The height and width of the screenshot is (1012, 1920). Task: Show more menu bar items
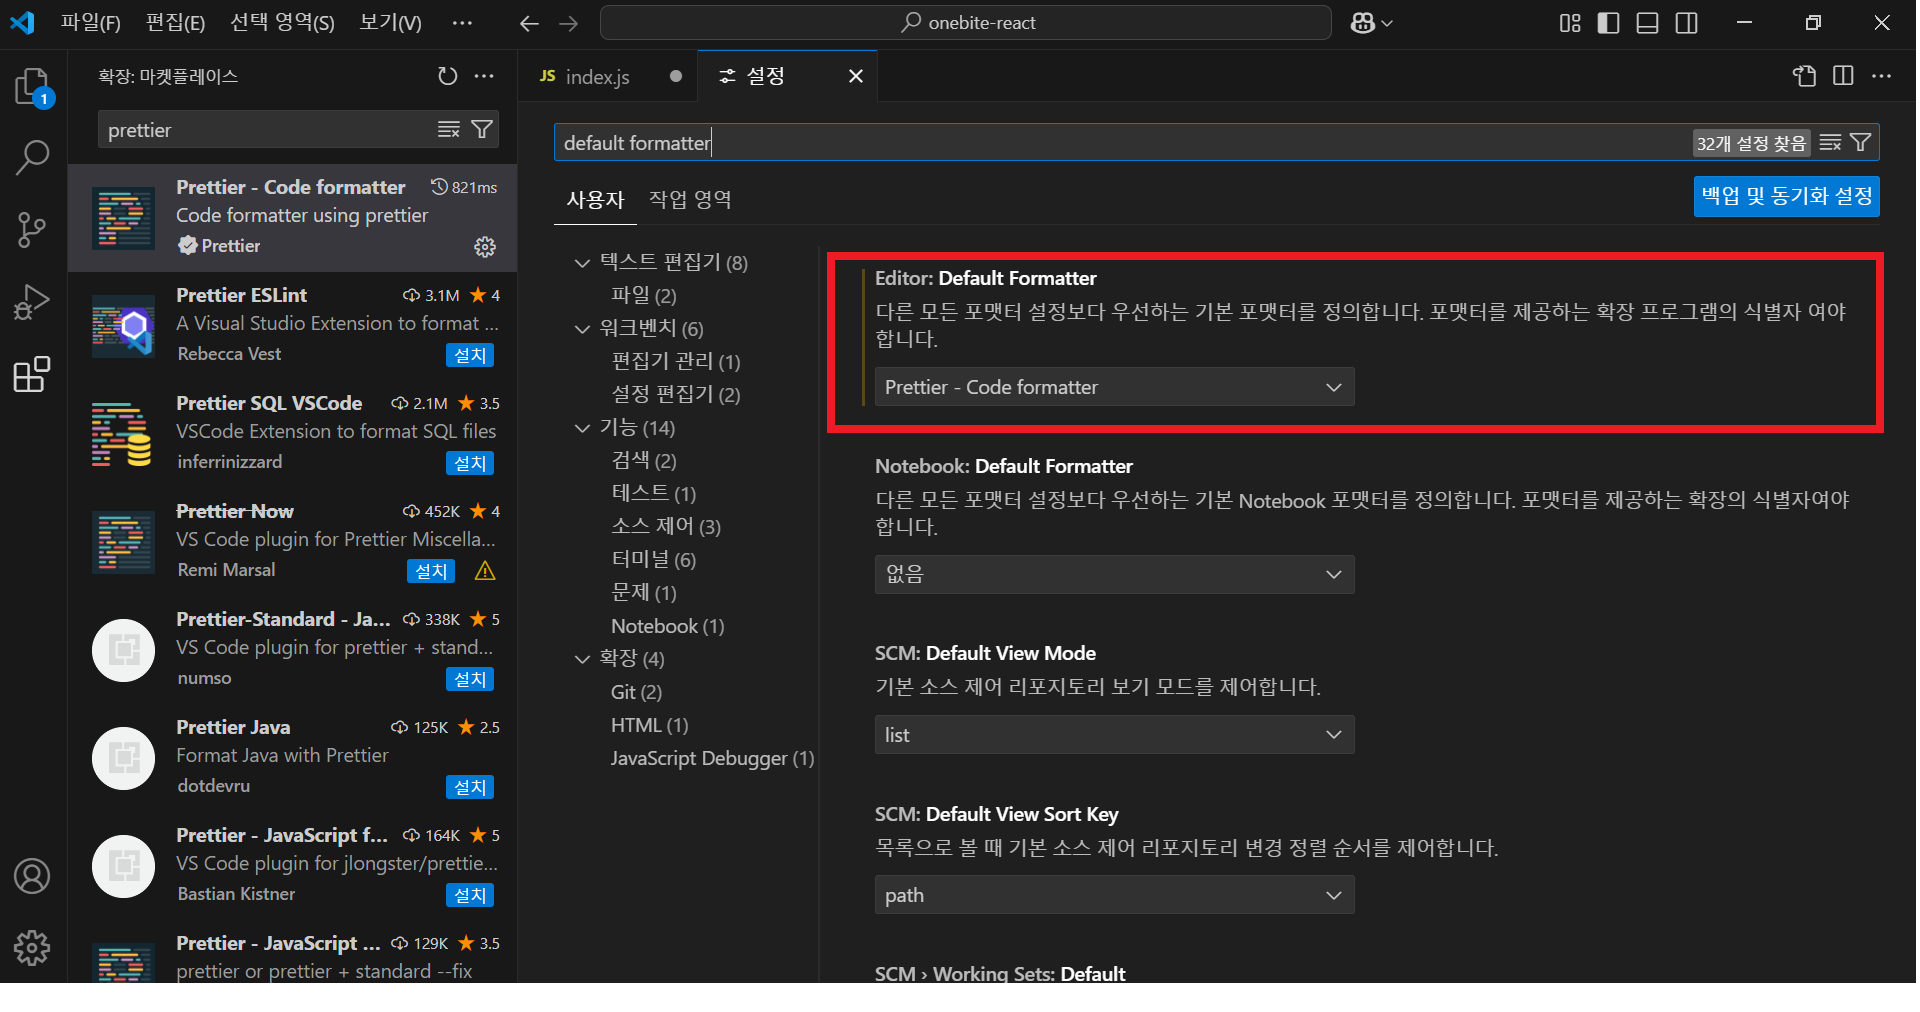pos(462,23)
